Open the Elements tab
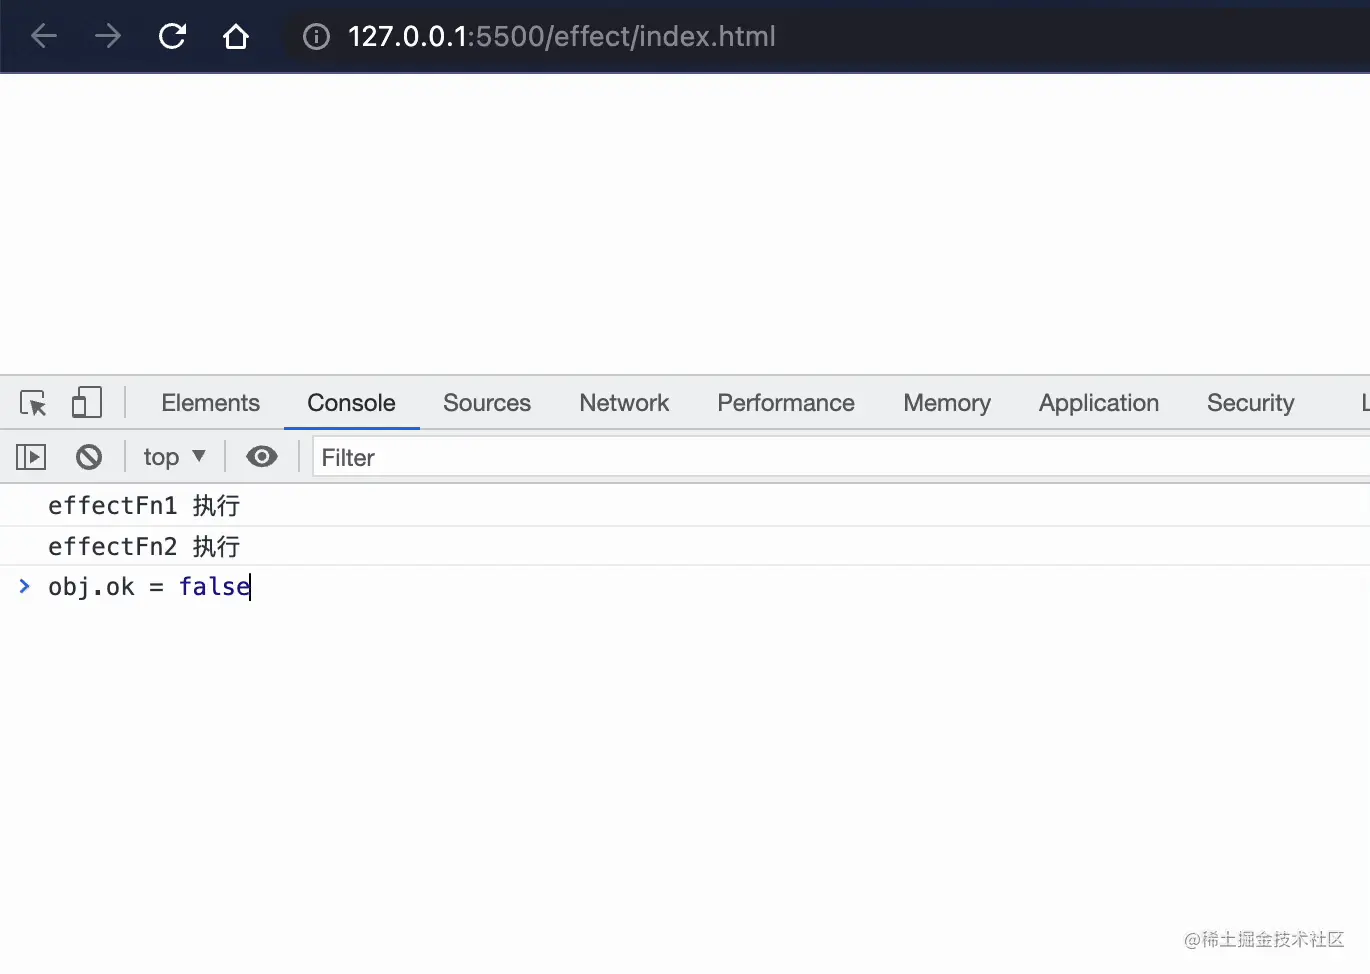 (x=210, y=403)
